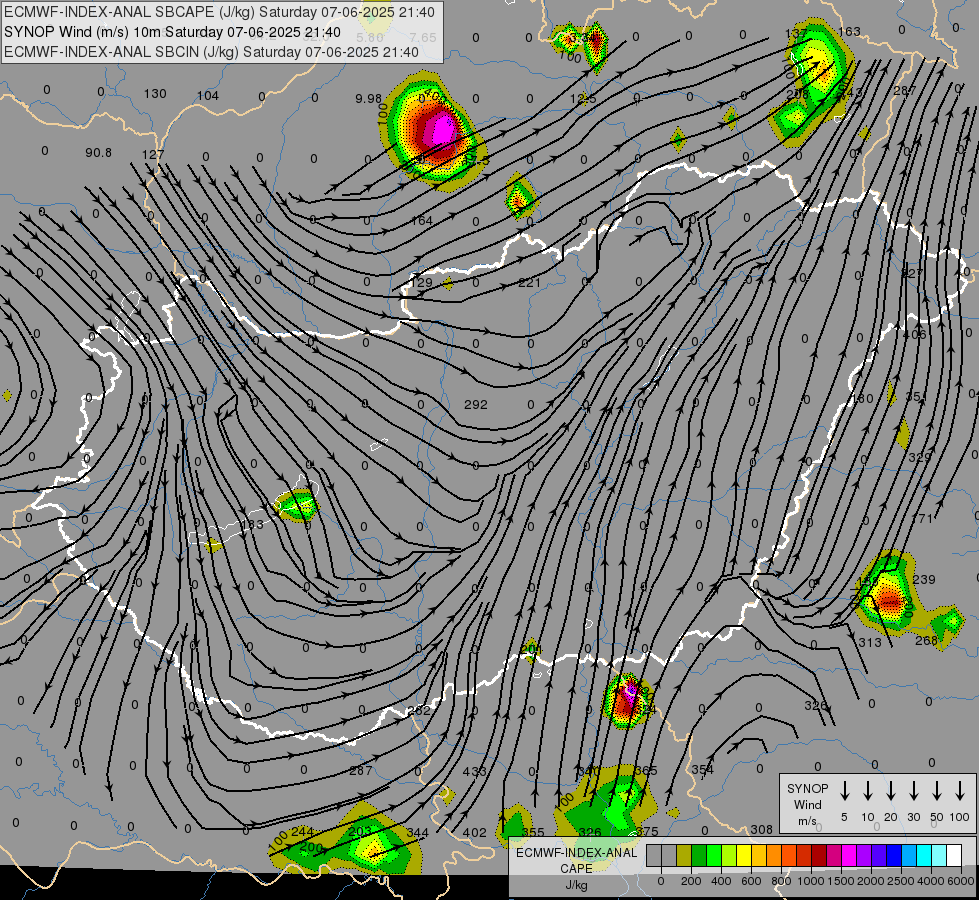Click the 20 m/s wind arrow in legend
The height and width of the screenshot is (900, 979).
(891, 791)
